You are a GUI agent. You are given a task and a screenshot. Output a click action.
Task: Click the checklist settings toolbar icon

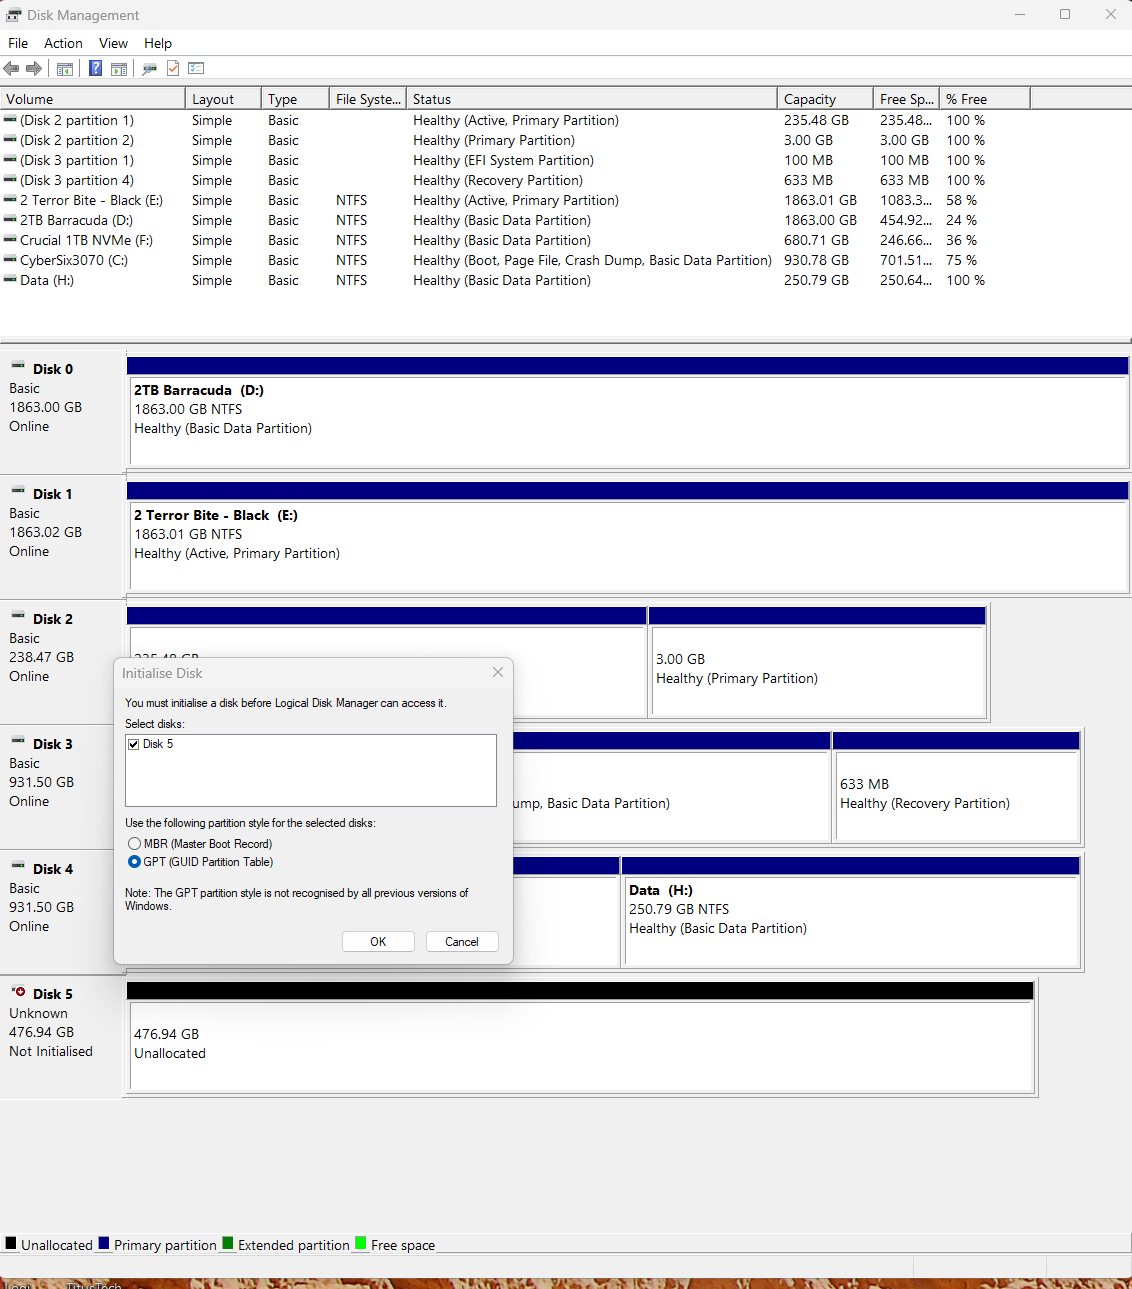coord(196,68)
